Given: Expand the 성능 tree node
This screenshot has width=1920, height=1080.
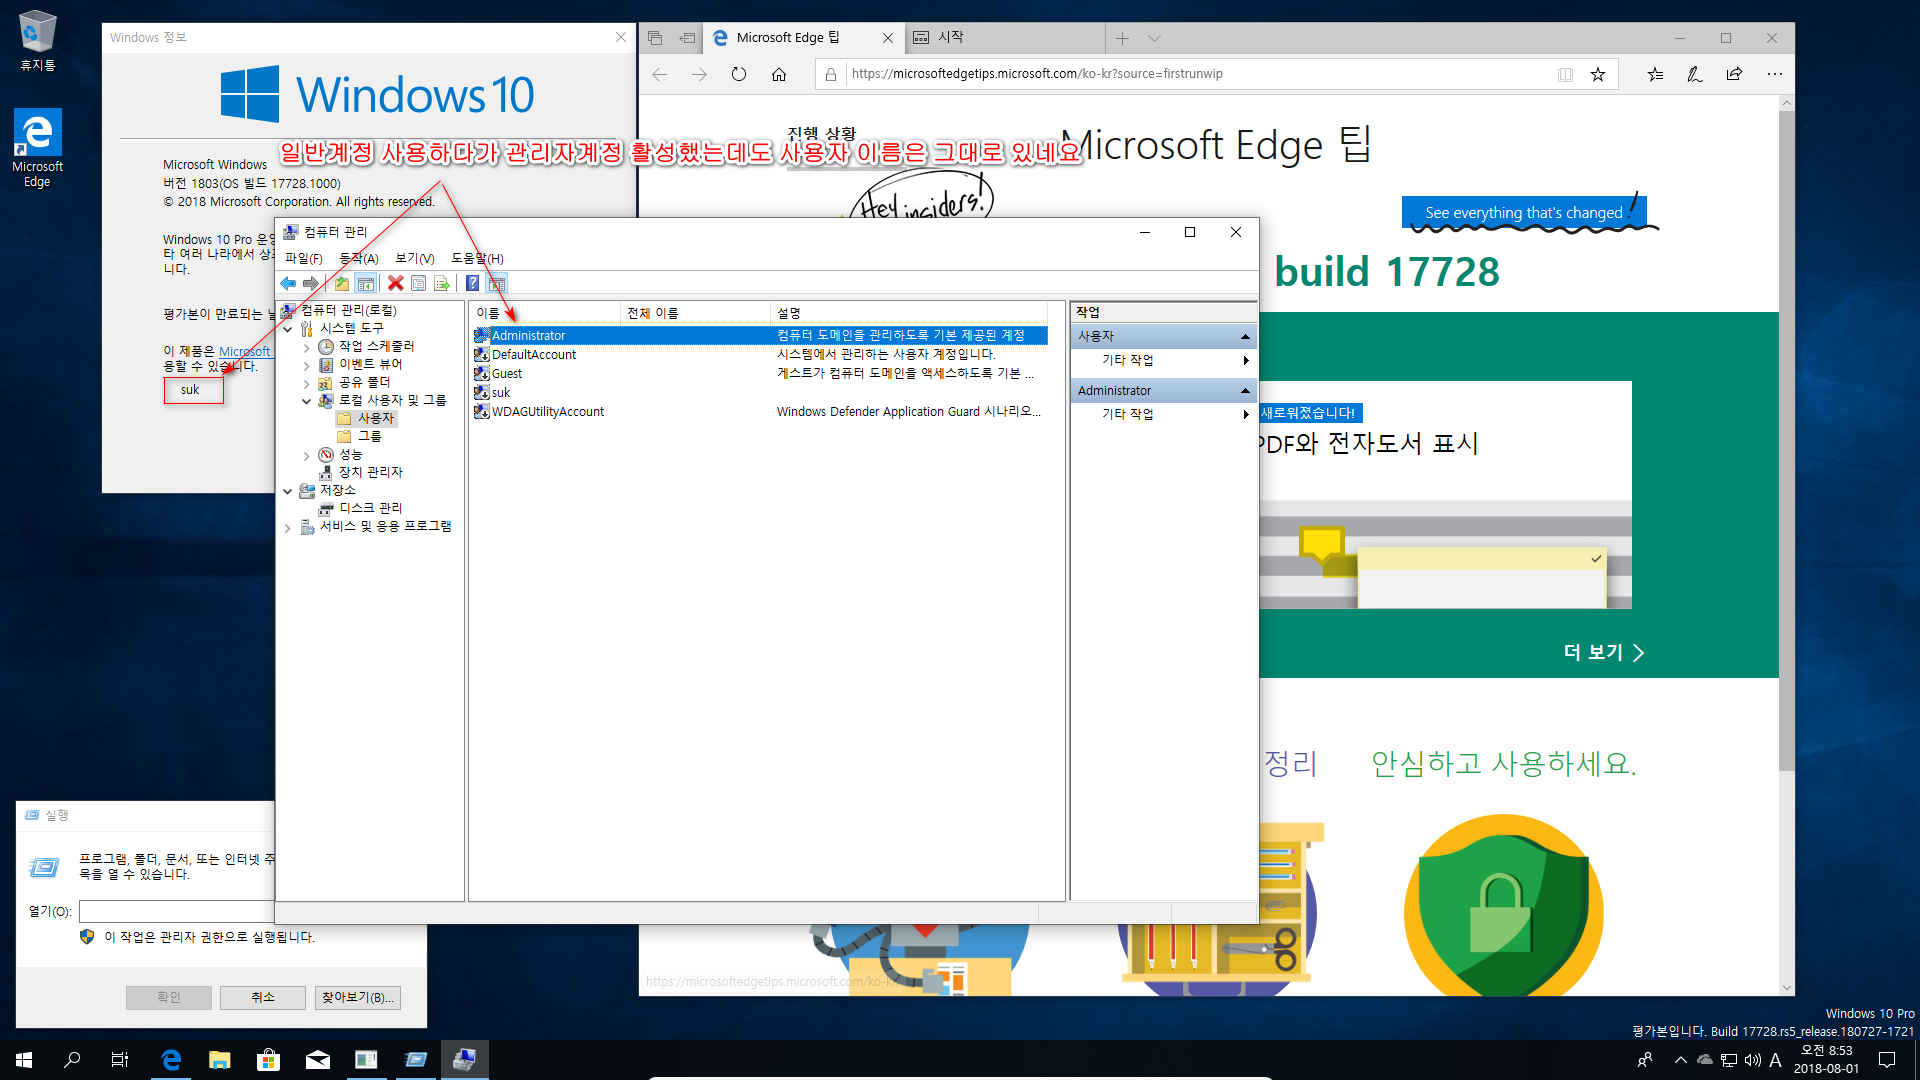Looking at the screenshot, I should [x=306, y=455].
